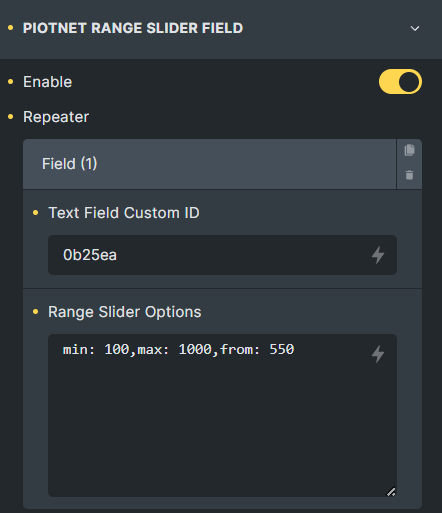
Task: Click the textarea resize handle corner
Action: pos(391,492)
